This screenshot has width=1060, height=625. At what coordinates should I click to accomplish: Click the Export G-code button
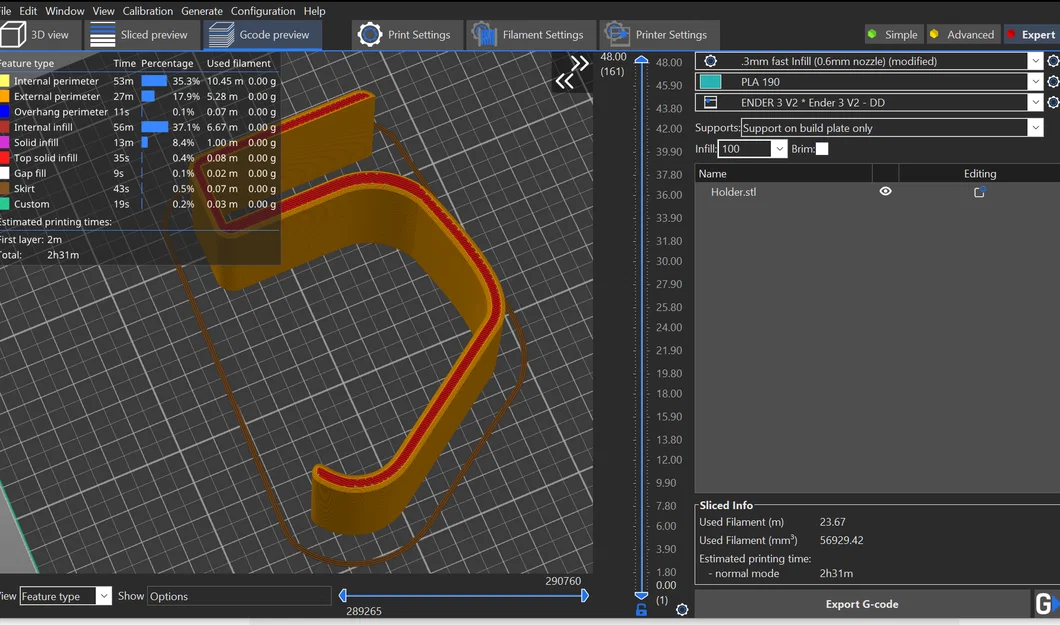tap(861, 604)
